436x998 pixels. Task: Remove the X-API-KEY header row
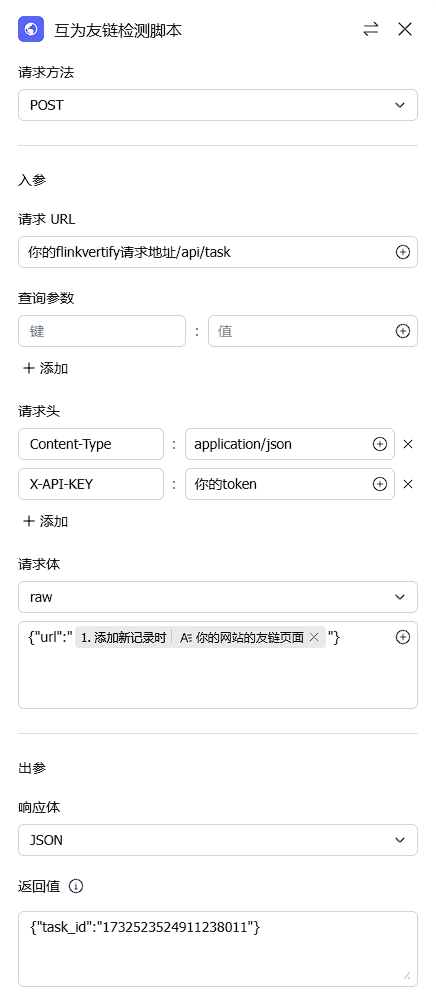[408, 484]
